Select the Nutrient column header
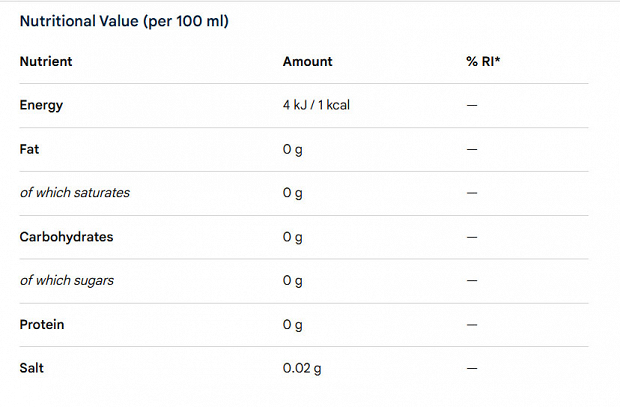Viewport: 620px width, 407px height. 46,61
